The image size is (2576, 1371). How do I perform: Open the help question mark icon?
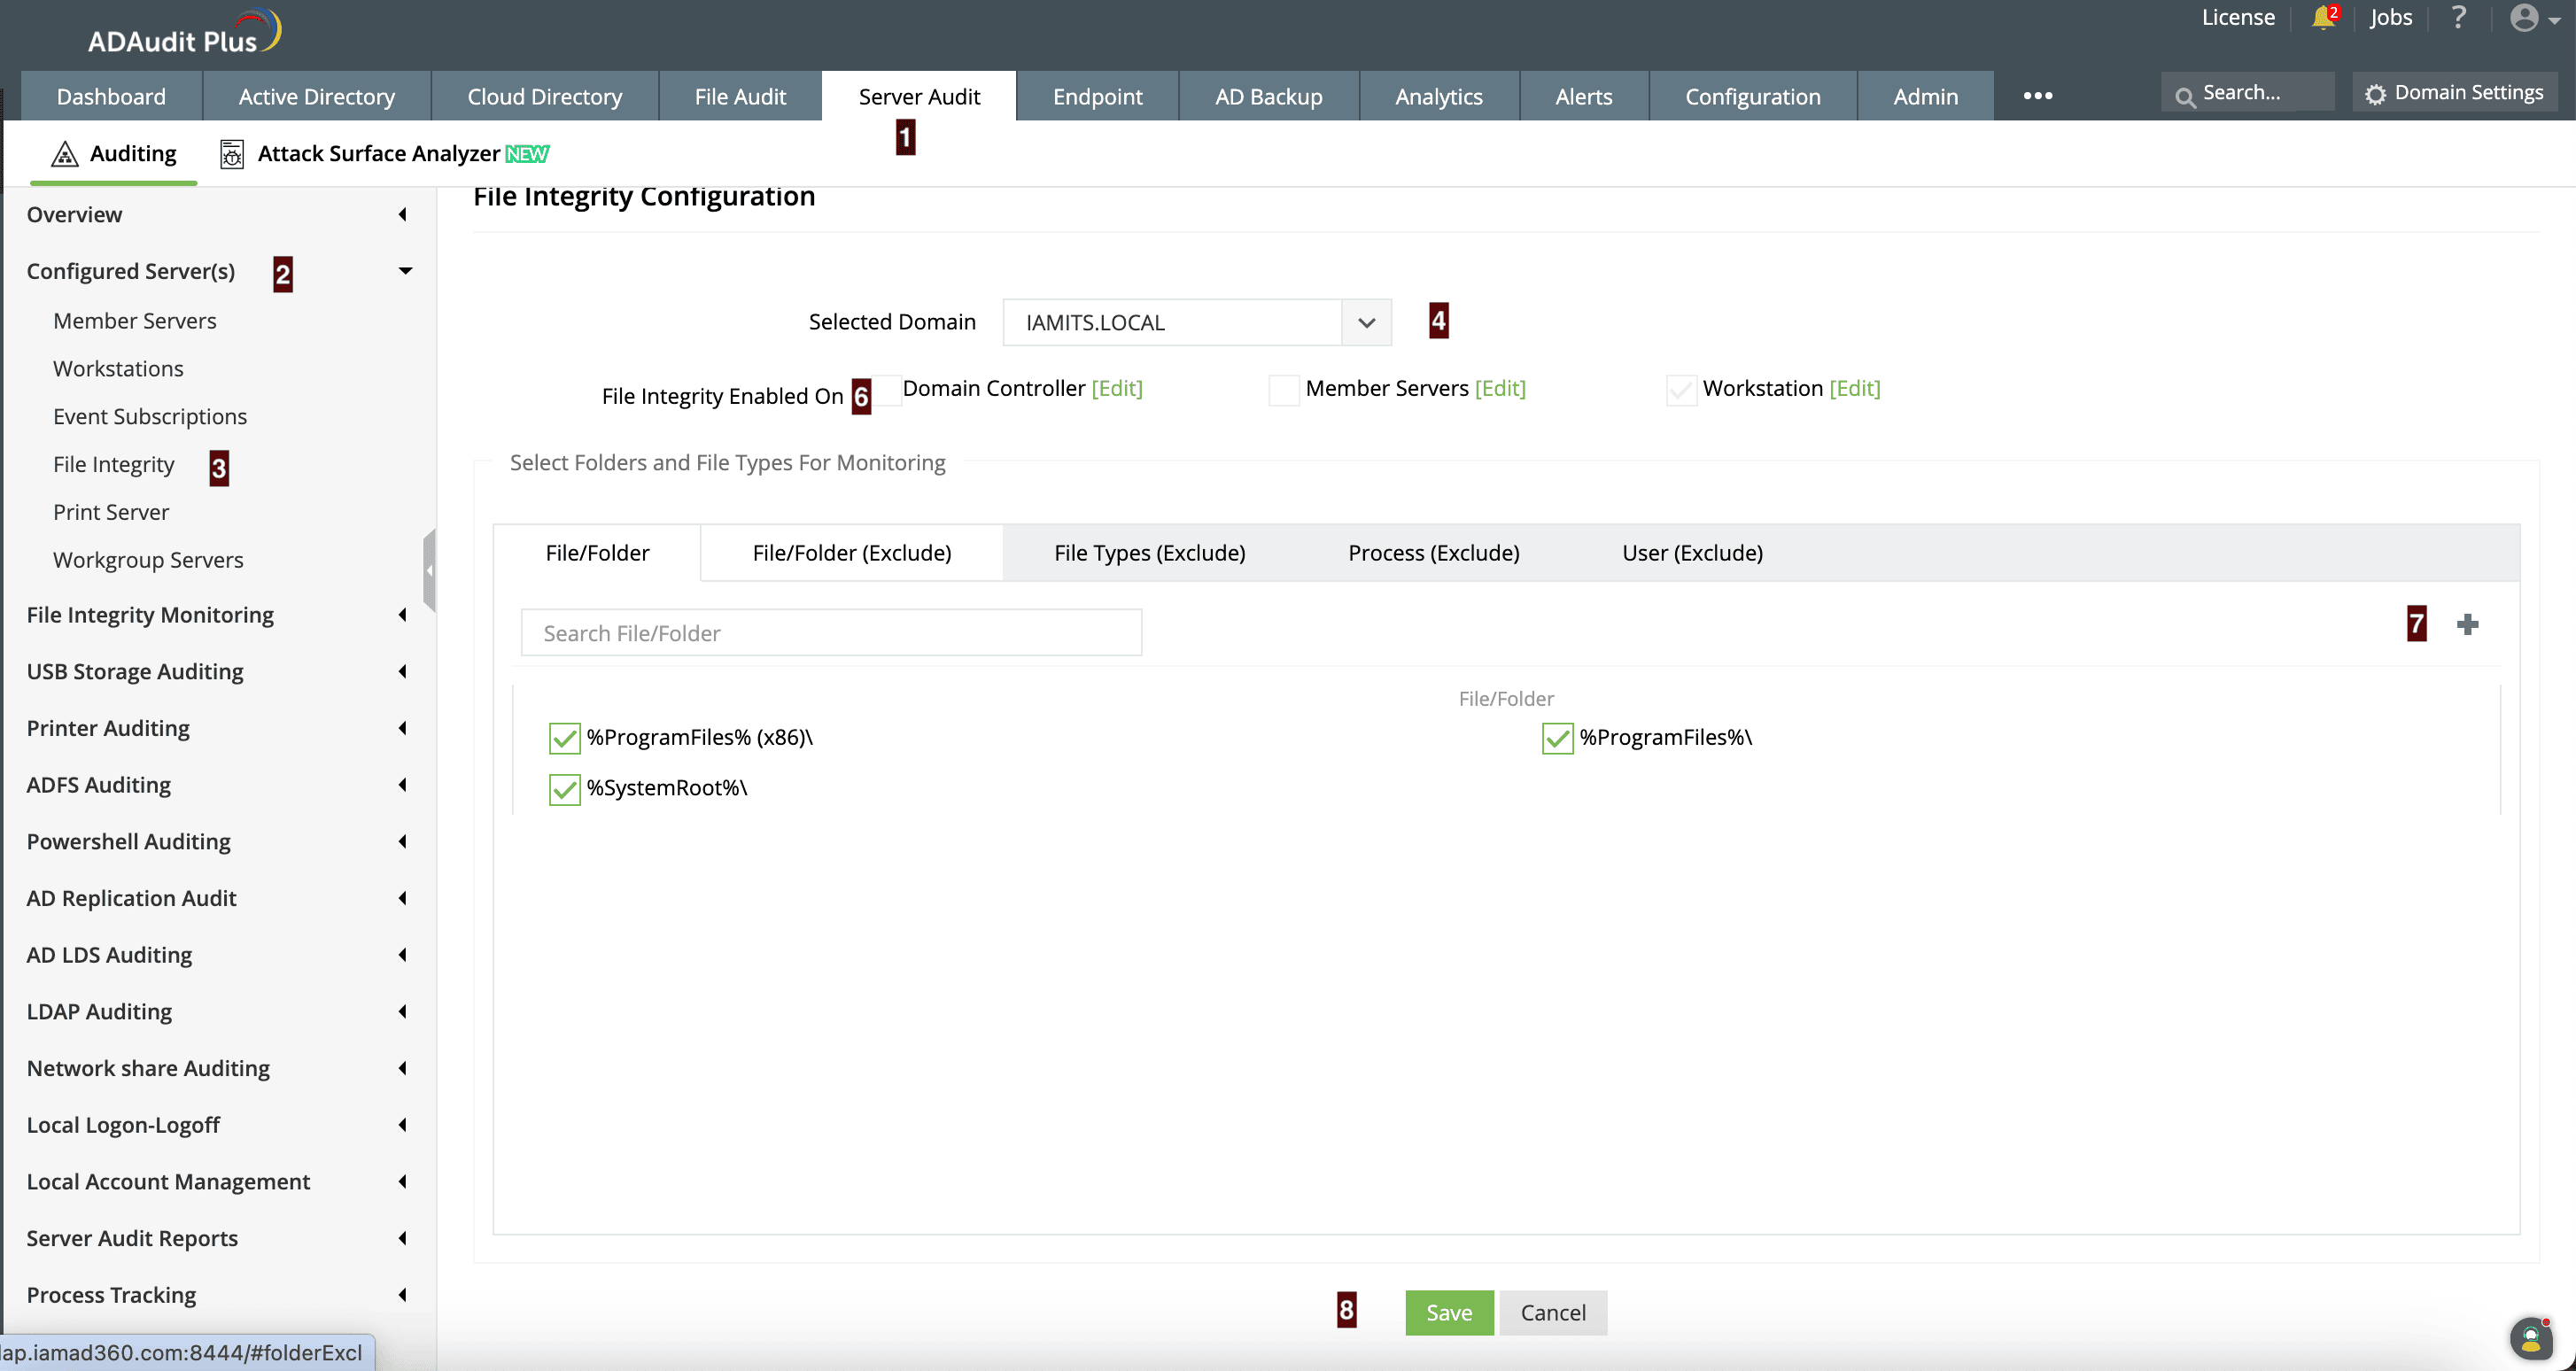(x=2459, y=18)
